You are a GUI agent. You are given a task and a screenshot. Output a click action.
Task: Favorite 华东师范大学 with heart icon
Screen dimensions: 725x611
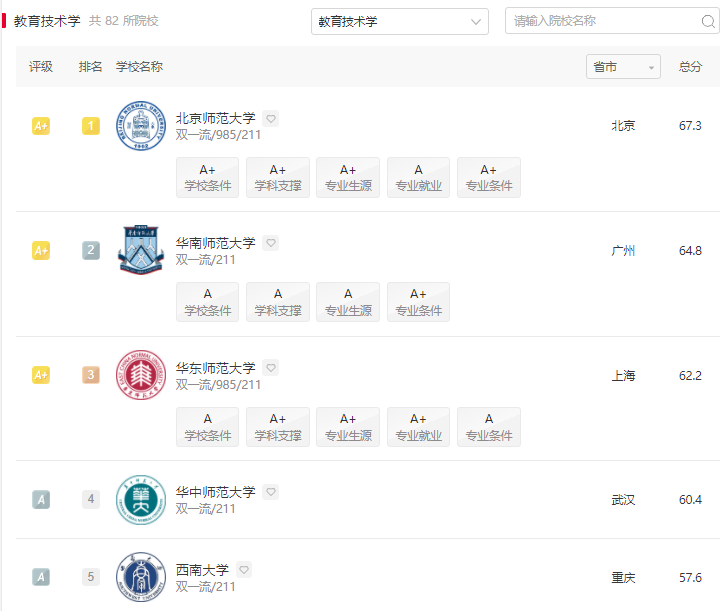pyautogui.click(x=270, y=368)
